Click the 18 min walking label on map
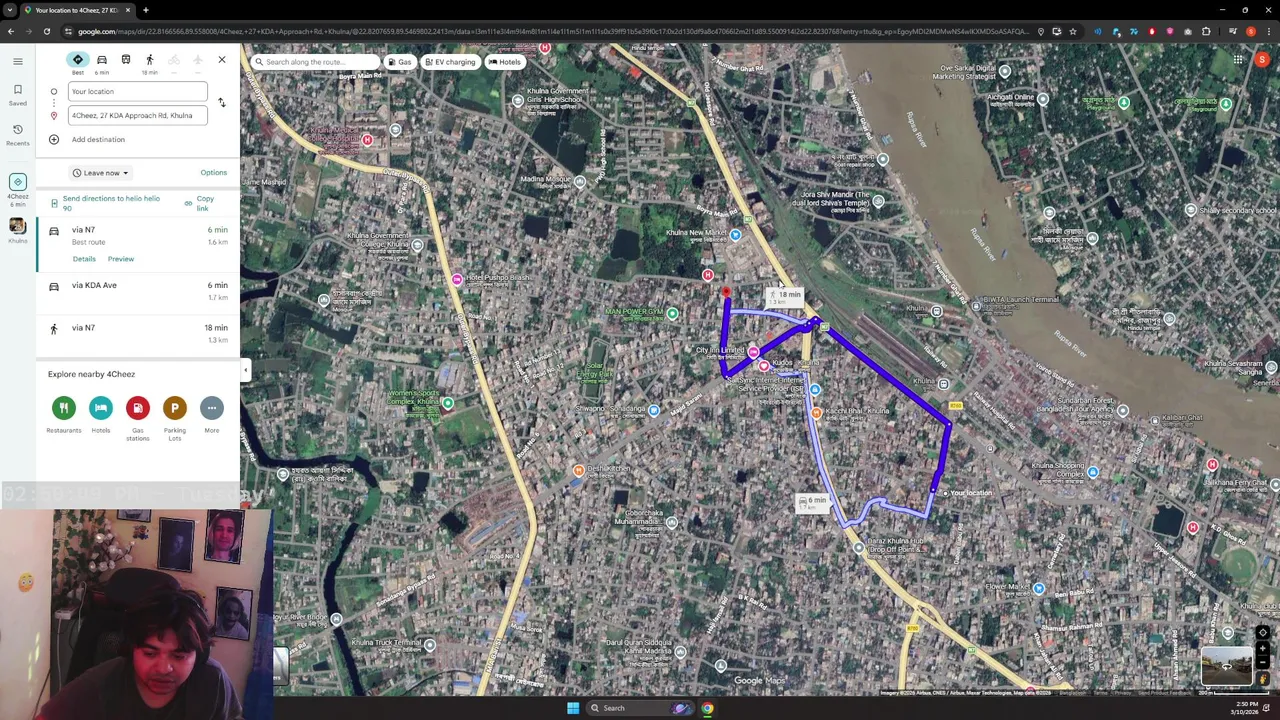Image resolution: width=1280 pixels, height=720 pixels. [786, 297]
